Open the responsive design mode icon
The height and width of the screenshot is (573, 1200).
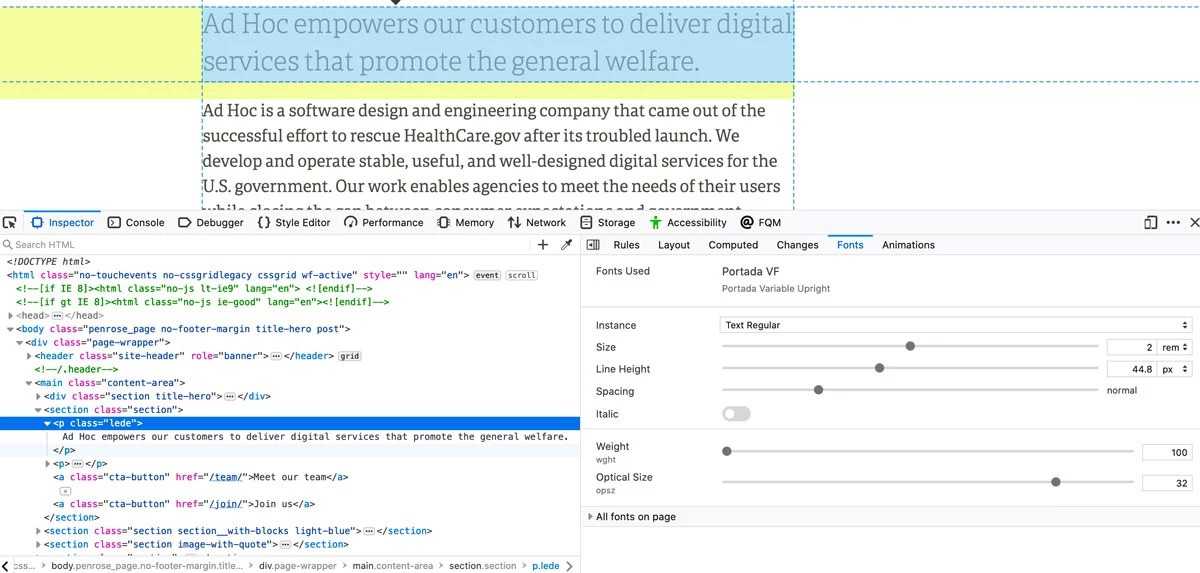coord(1151,222)
